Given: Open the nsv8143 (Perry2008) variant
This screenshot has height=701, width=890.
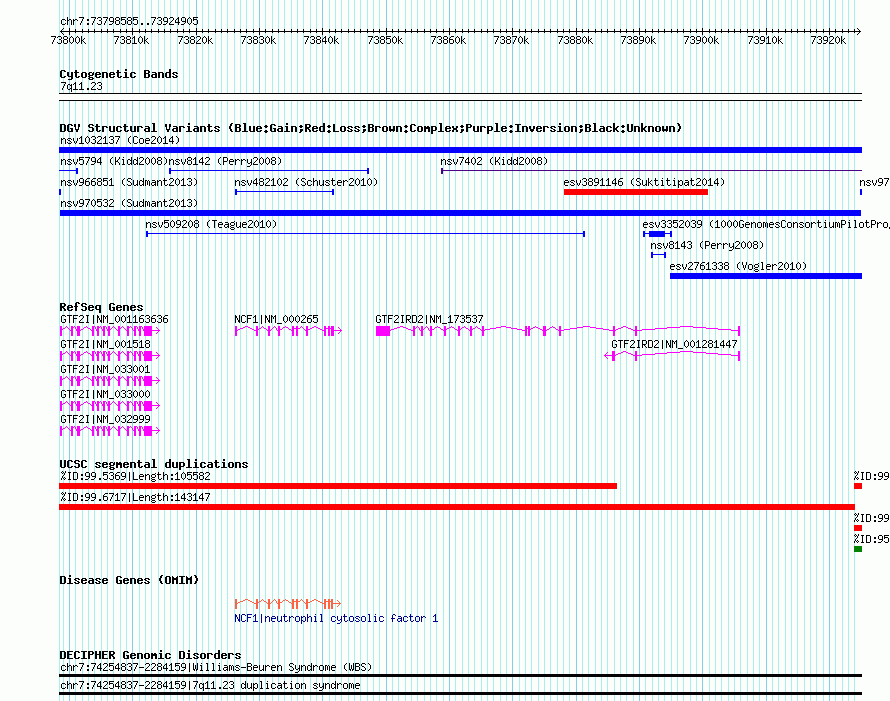Looking at the screenshot, I should pos(658,255).
